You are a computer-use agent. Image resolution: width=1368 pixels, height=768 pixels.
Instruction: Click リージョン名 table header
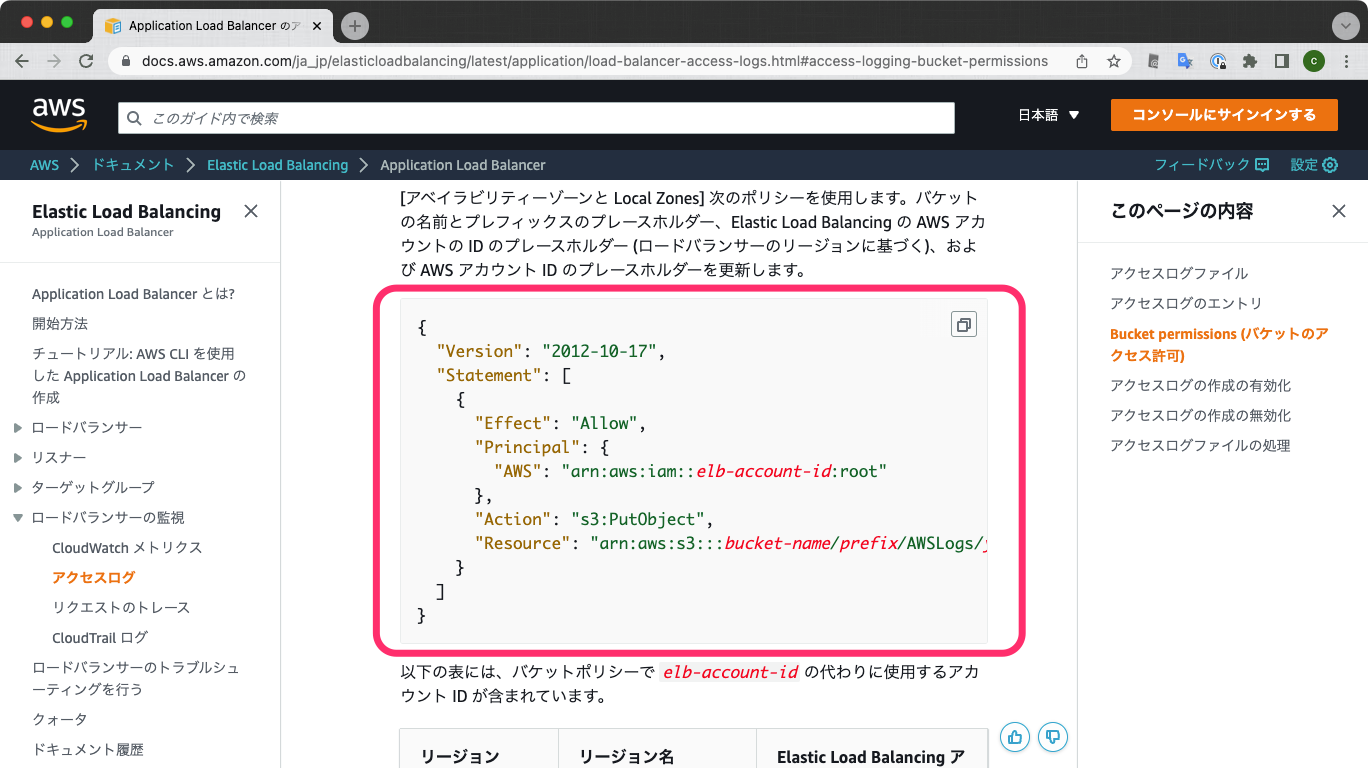626,757
